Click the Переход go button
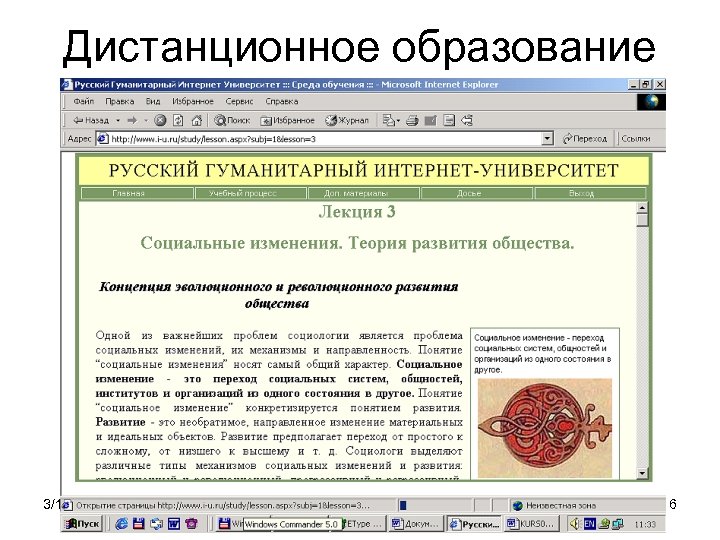This screenshot has height=540, width=720. (x=585, y=139)
